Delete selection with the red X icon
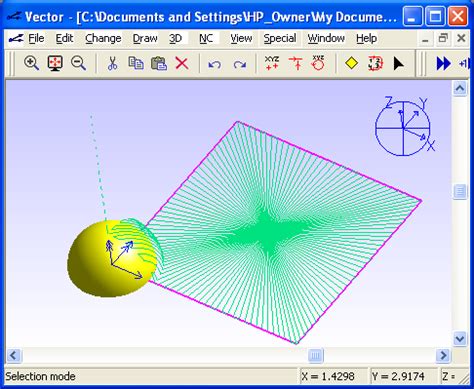Viewport: 474px width, 389px height. coord(182,63)
